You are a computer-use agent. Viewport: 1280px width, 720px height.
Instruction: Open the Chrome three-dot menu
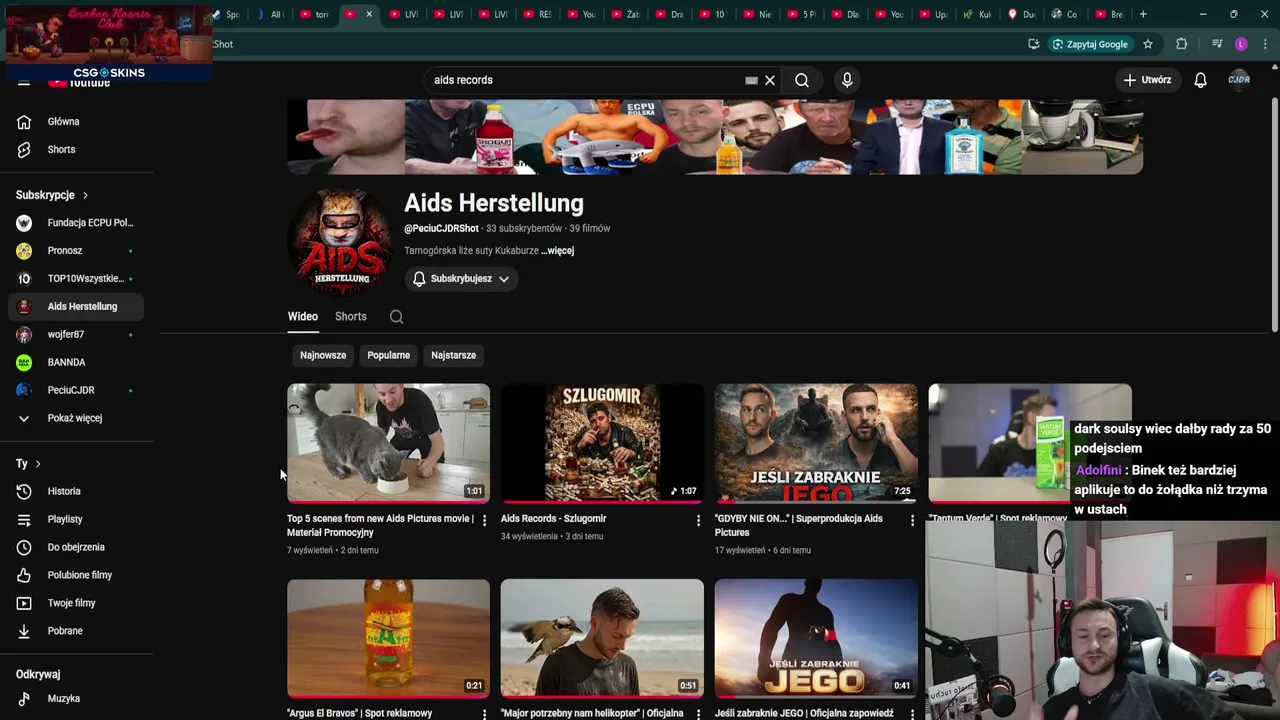click(1266, 44)
